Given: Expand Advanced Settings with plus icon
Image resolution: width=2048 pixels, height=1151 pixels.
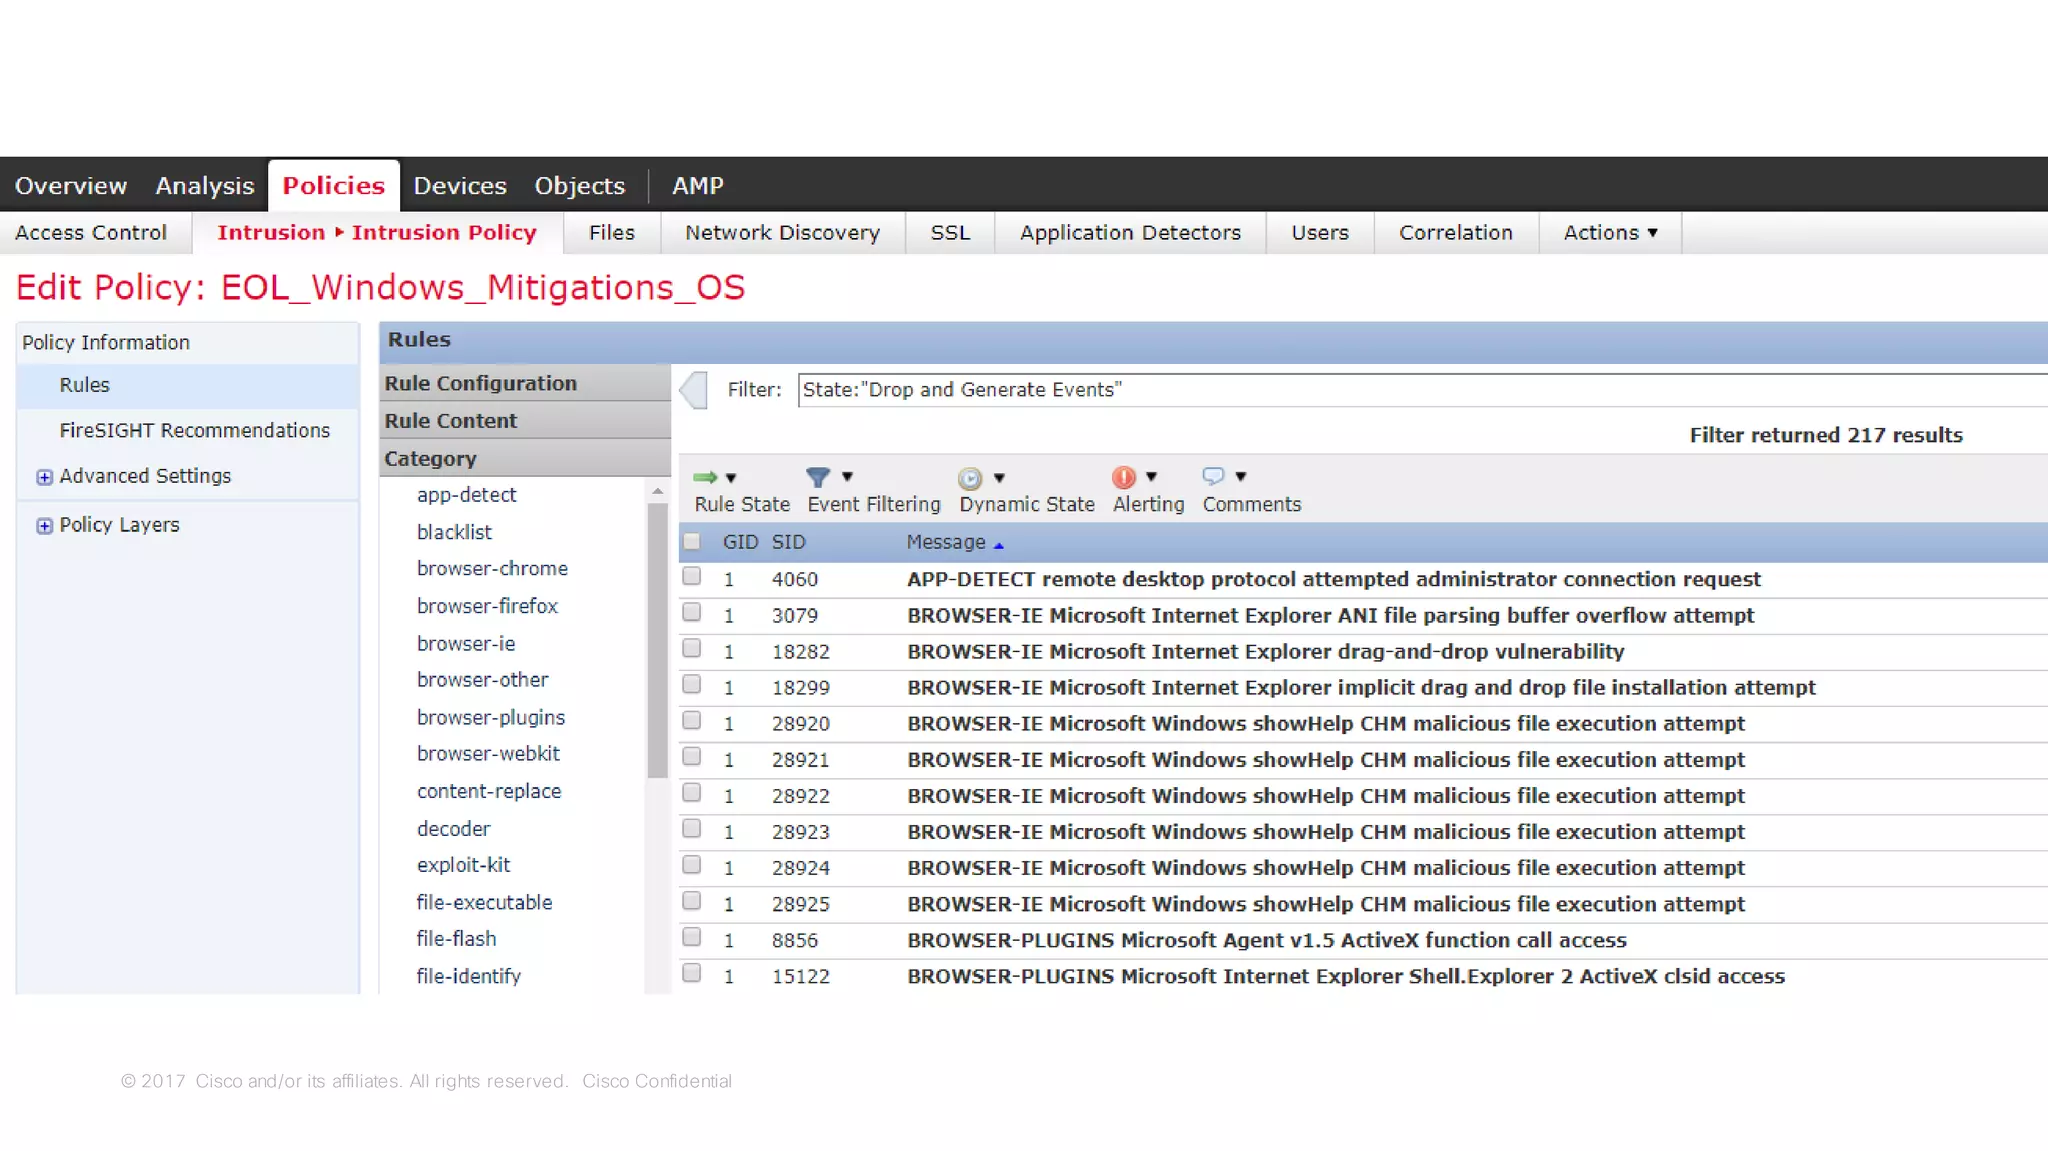Looking at the screenshot, I should click(44, 477).
